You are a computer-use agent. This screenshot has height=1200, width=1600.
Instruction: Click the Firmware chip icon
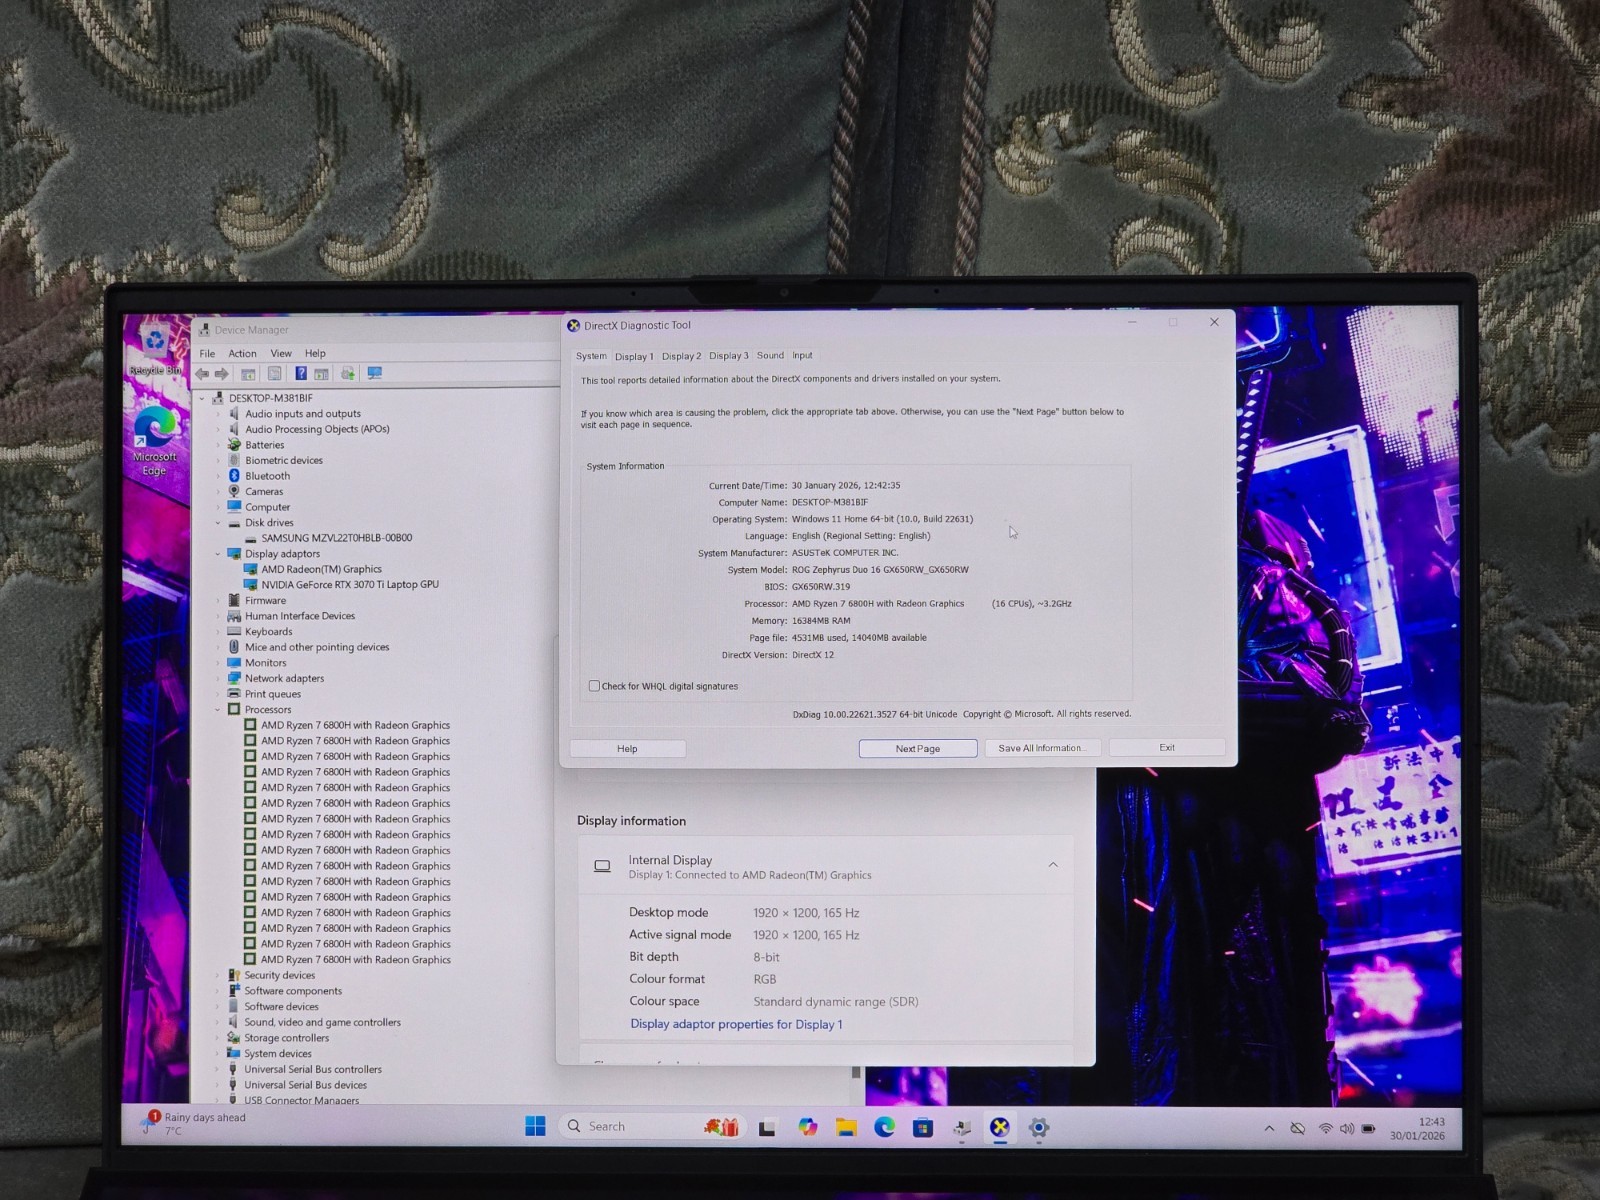[234, 600]
